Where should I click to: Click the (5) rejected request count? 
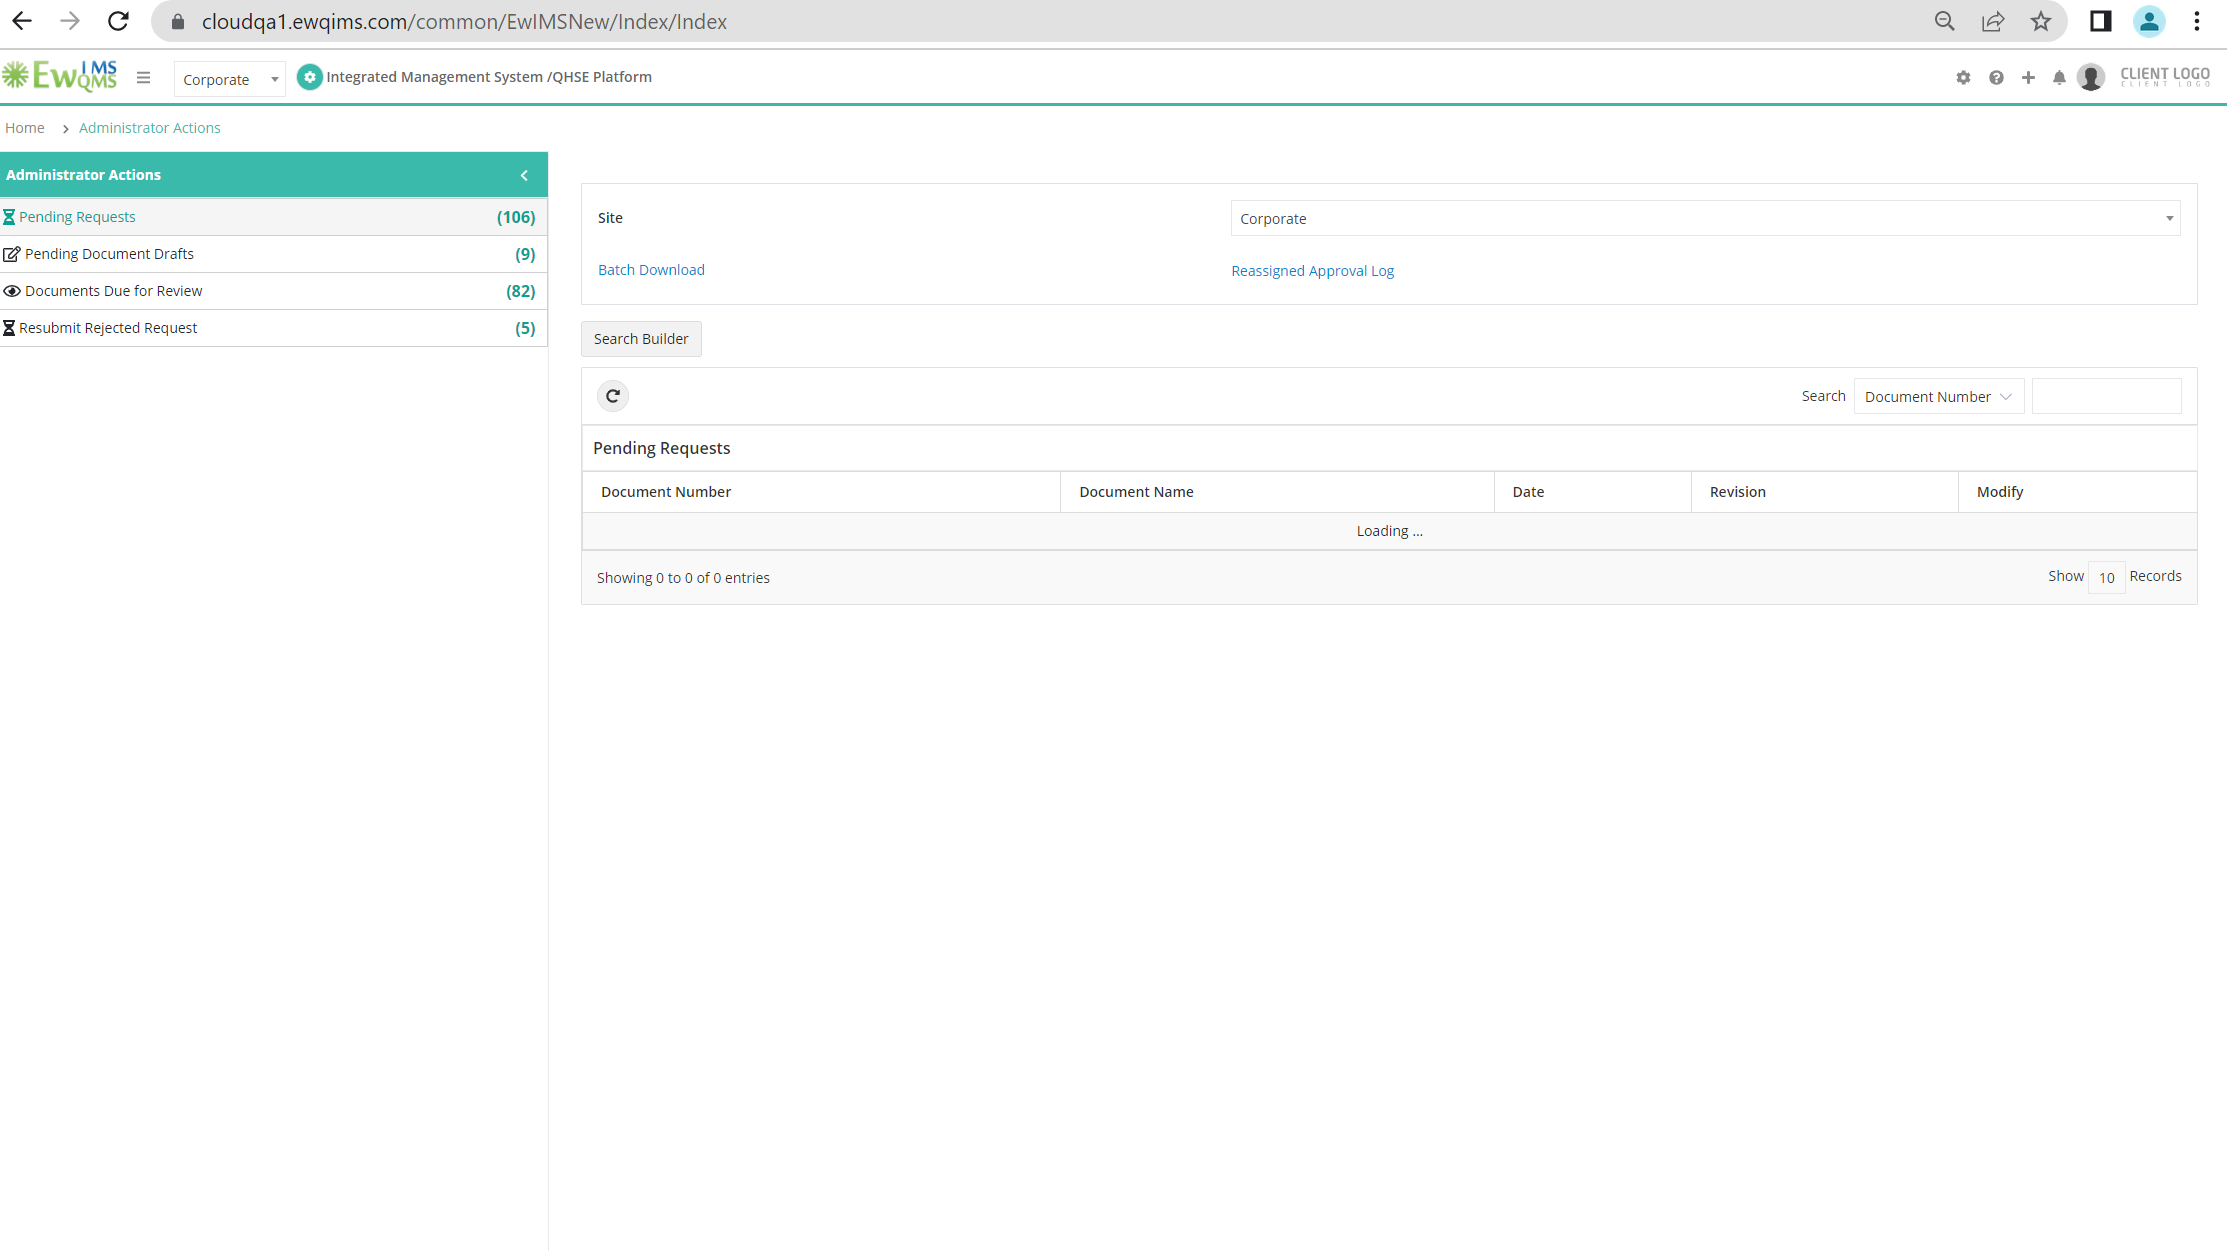[525, 328]
